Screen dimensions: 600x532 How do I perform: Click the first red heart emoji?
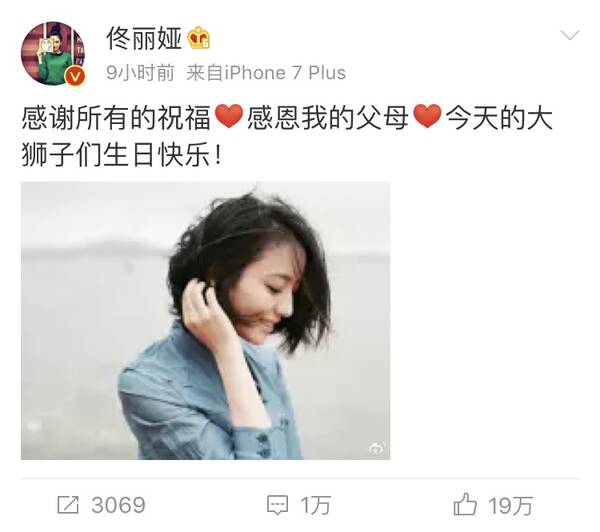(229, 116)
